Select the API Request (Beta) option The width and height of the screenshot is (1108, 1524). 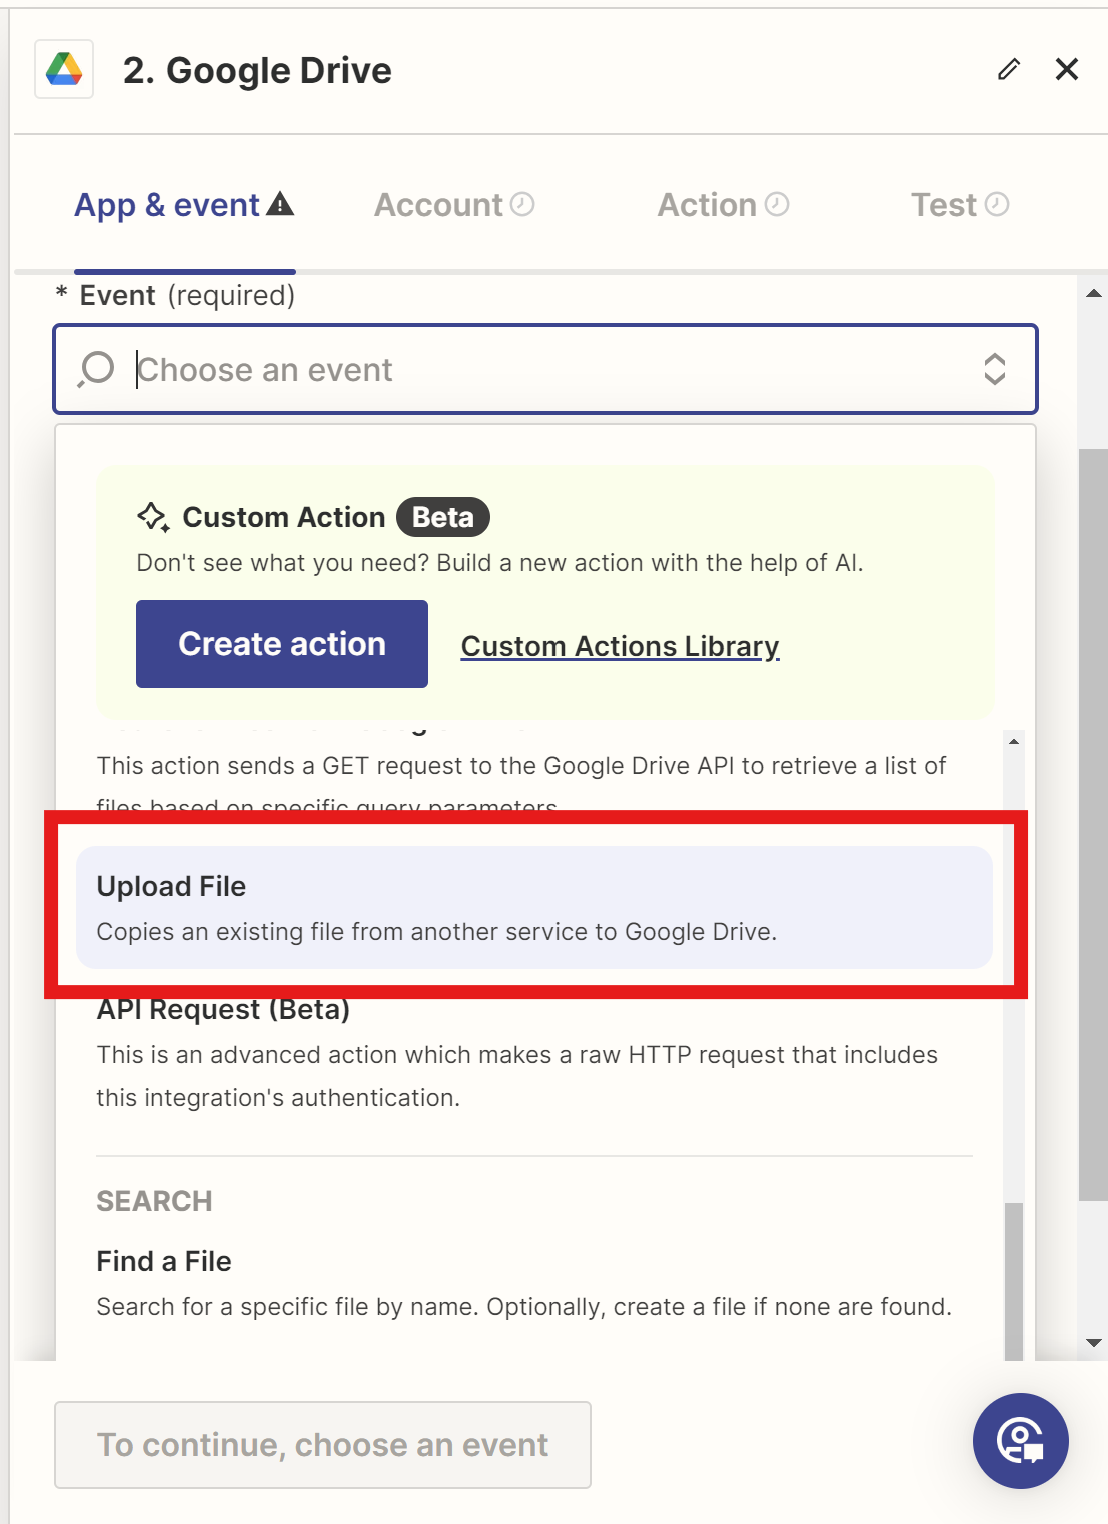pyautogui.click(x=534, y=1053)
